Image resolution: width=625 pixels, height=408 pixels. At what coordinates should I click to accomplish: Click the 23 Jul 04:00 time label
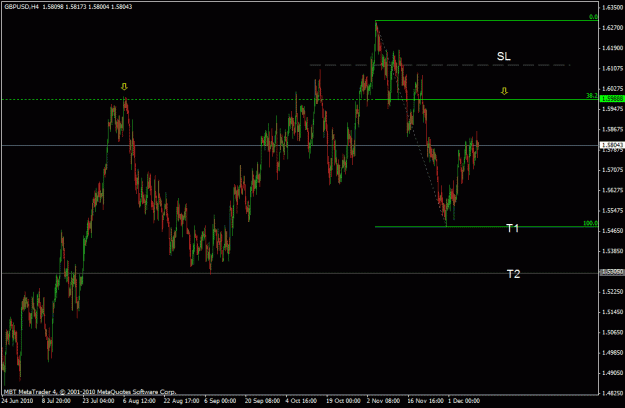point(98,401)
